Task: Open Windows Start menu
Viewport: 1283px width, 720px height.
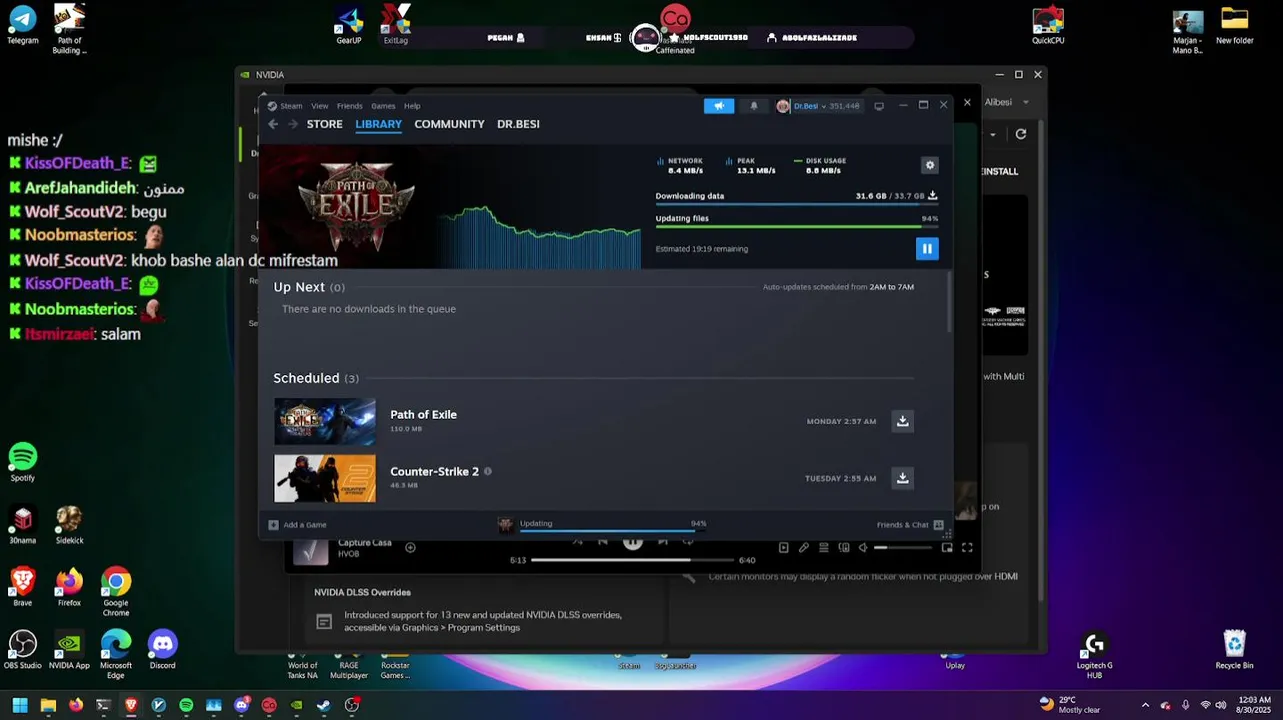Action: pyautogui.click(x=20, y=705)
